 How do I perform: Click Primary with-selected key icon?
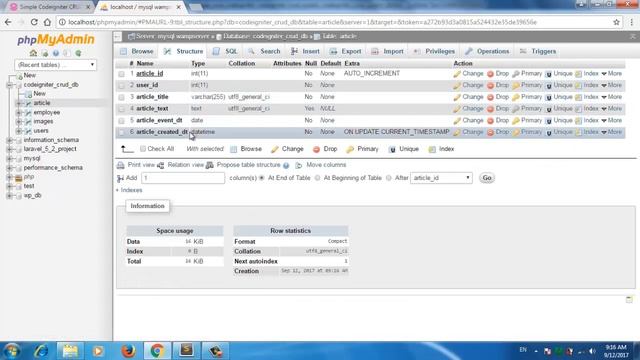click(x=350, y=149)
